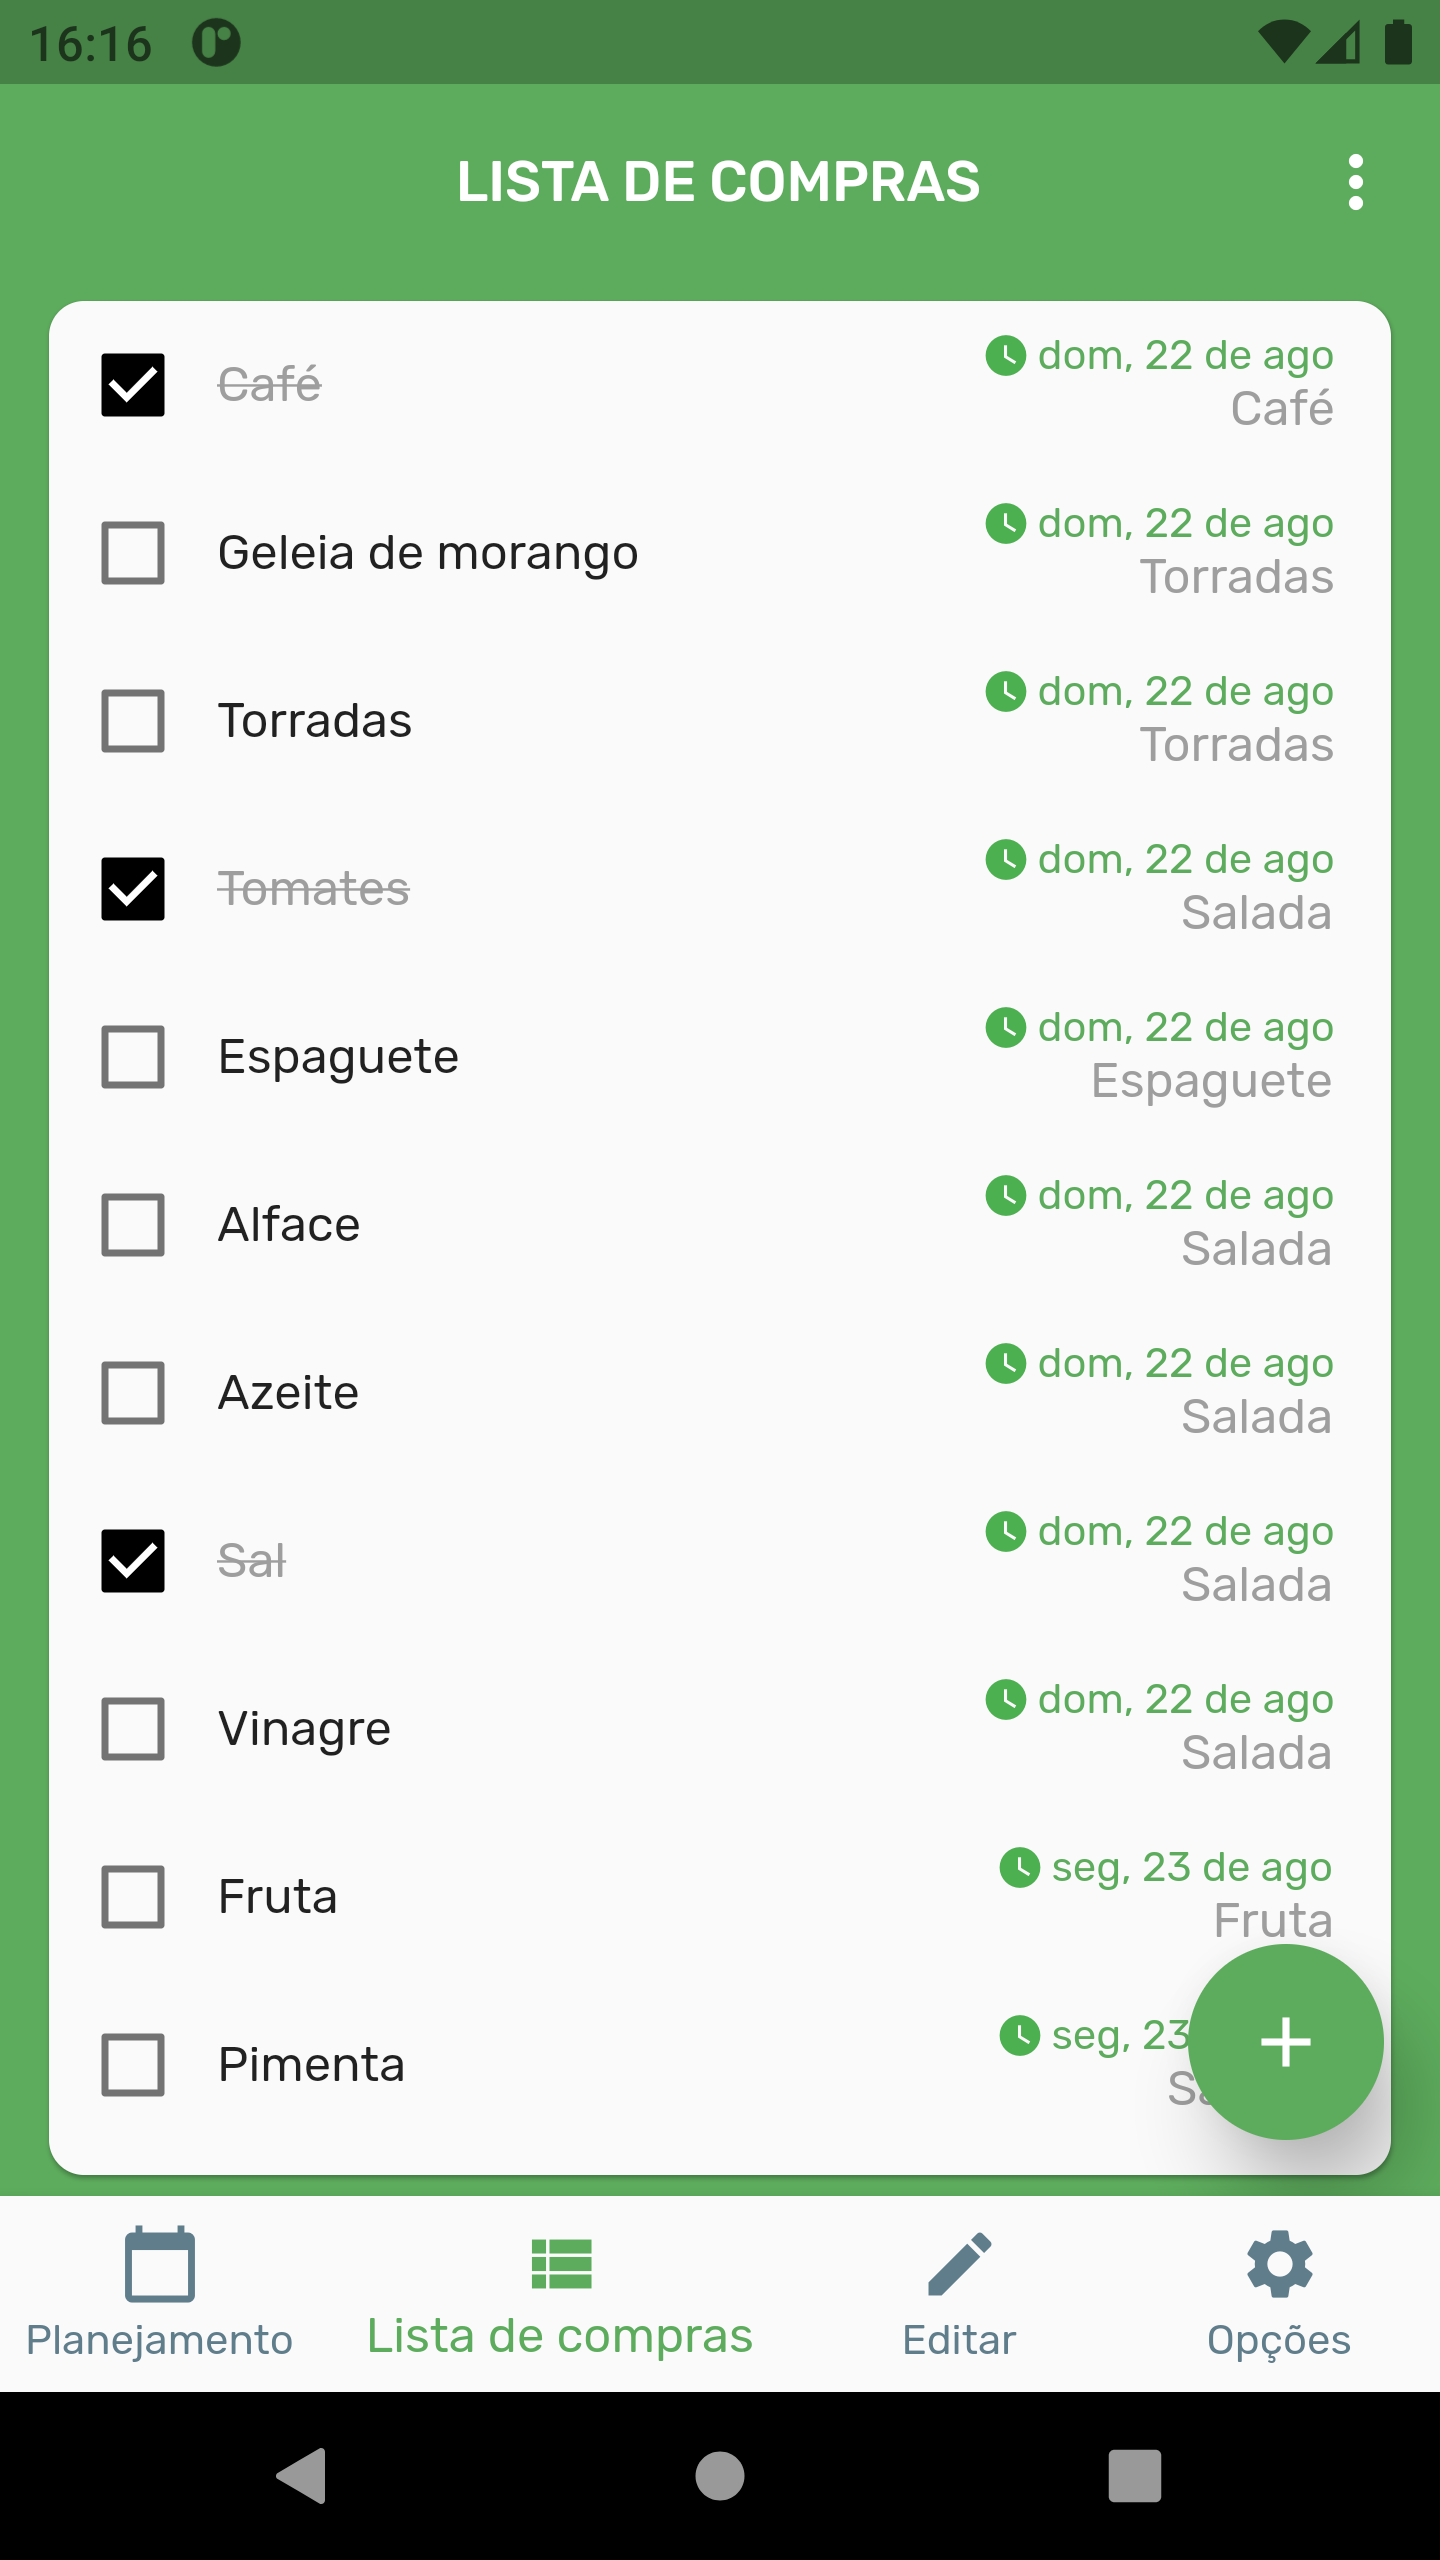Tap the Android back navigation button
1440x2560 pixels.
pos(301,2476)
